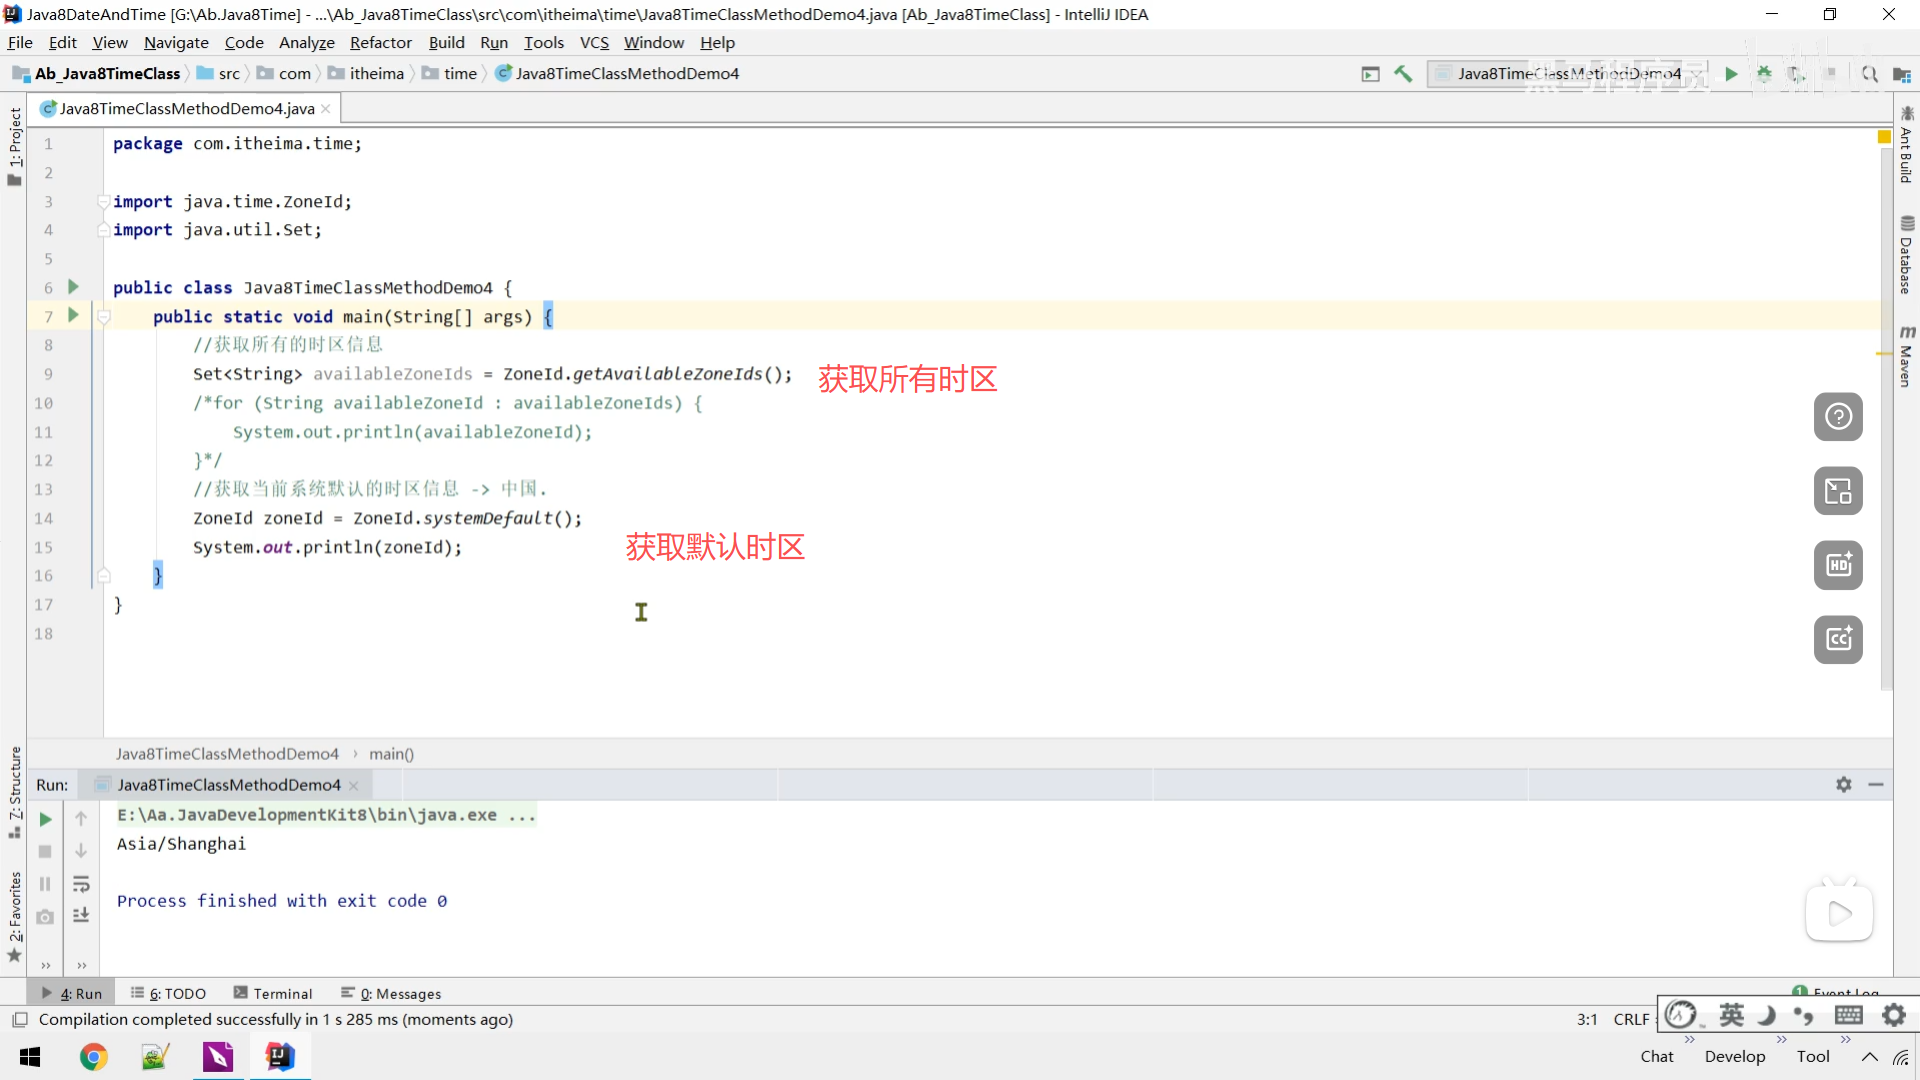Toggle soft-wrap in Run console
The width and height of the screenshot is (1920, 1080).
pos(81,884)
